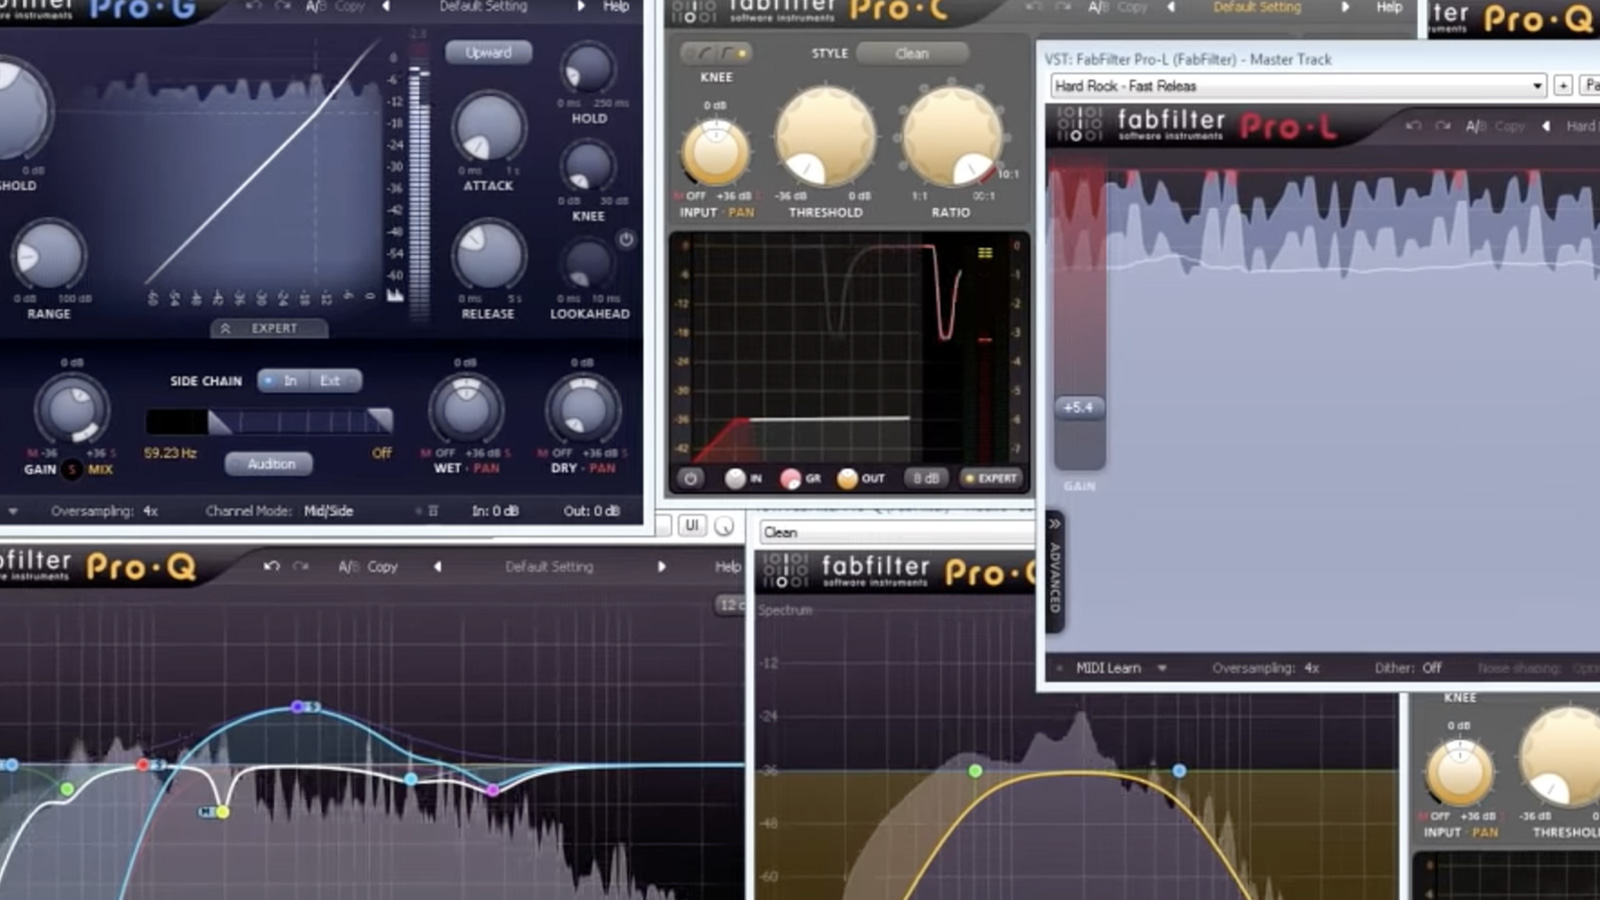This screenshot has width=1600, height=900.
Task: Toggle EXPERT mode in Pro-C
Action: [992, 478]
